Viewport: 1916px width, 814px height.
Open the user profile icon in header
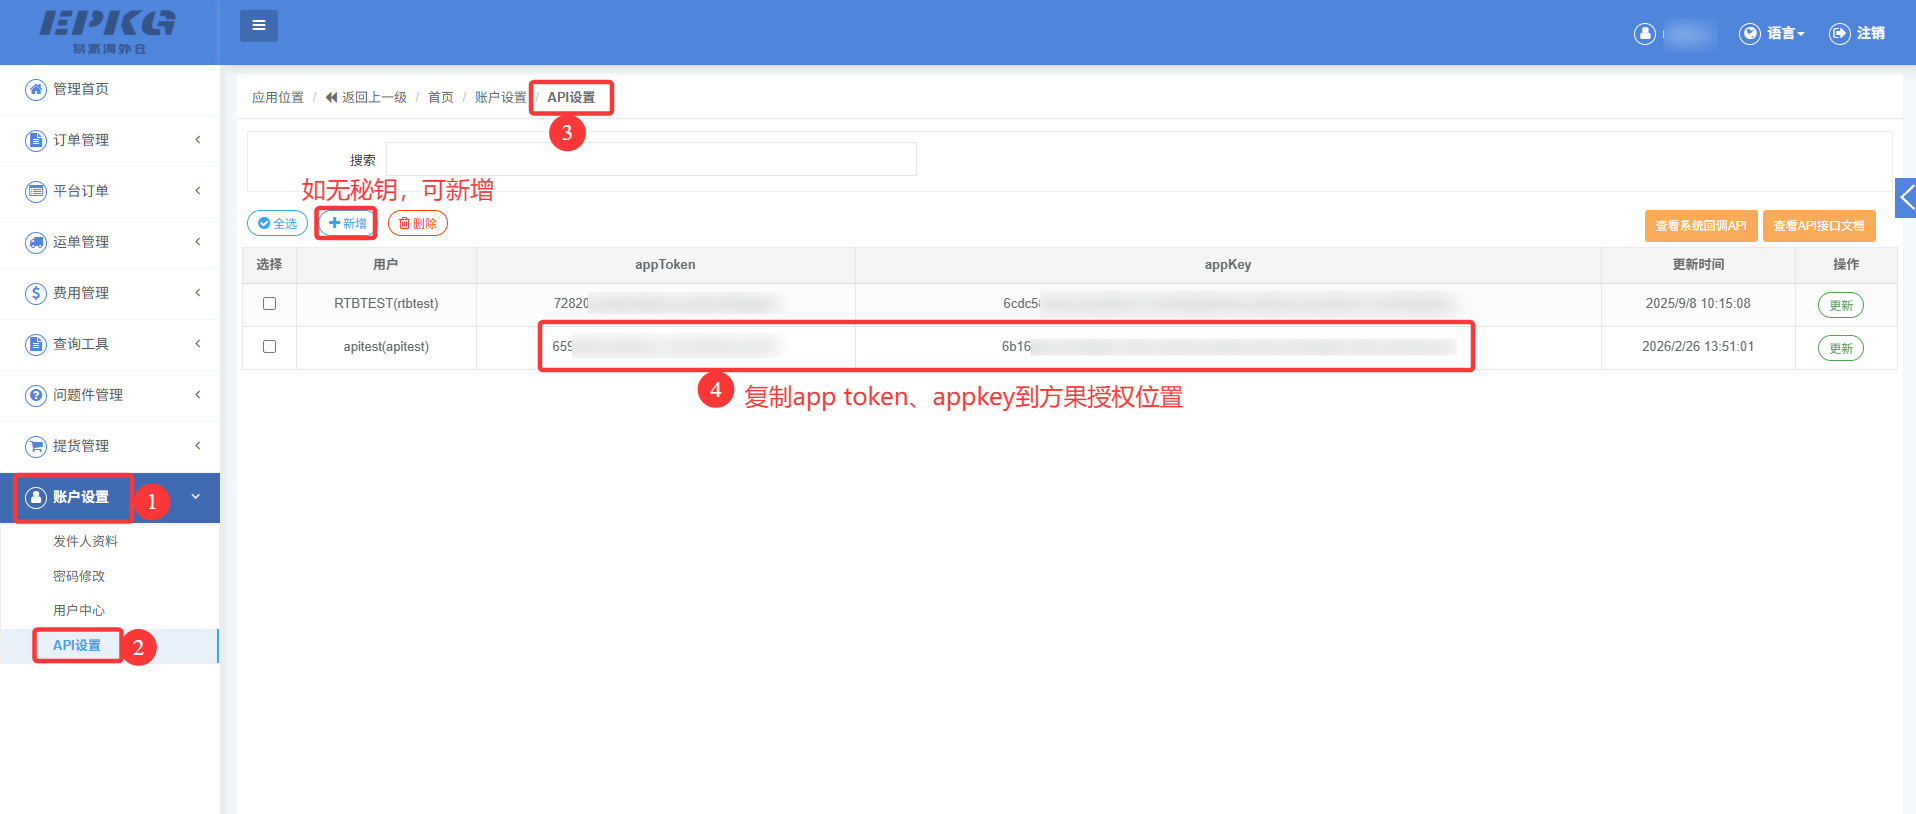coord(1644,34)
